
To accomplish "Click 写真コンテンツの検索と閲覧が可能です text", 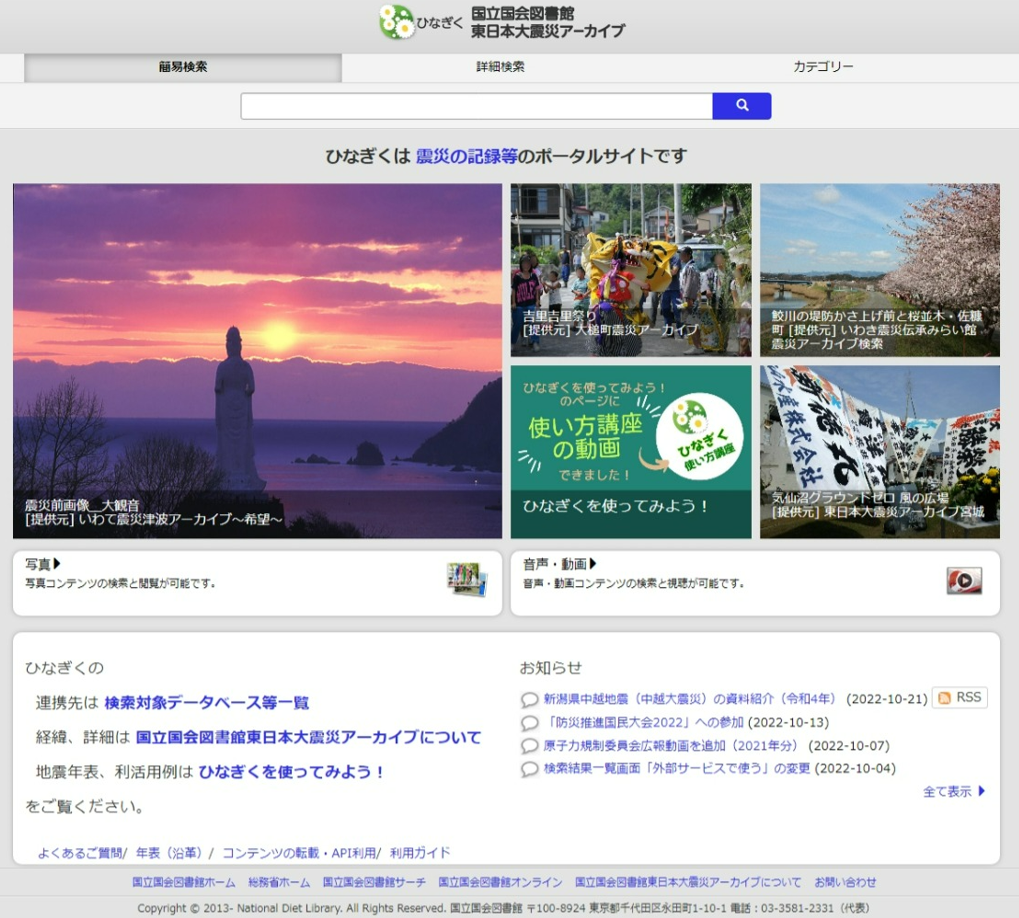I will point(120,583).
